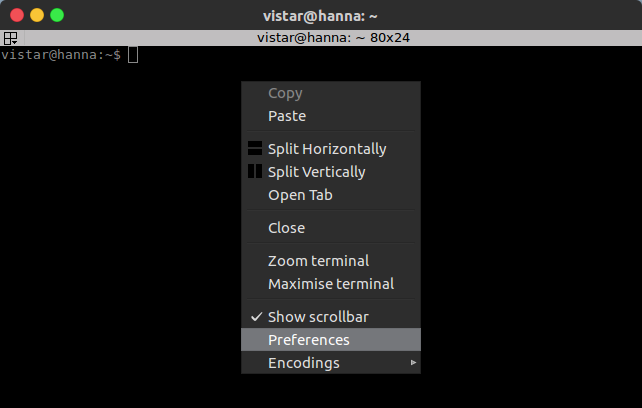
Task: Choose Maximise terminal option
Action: point(331,284)
